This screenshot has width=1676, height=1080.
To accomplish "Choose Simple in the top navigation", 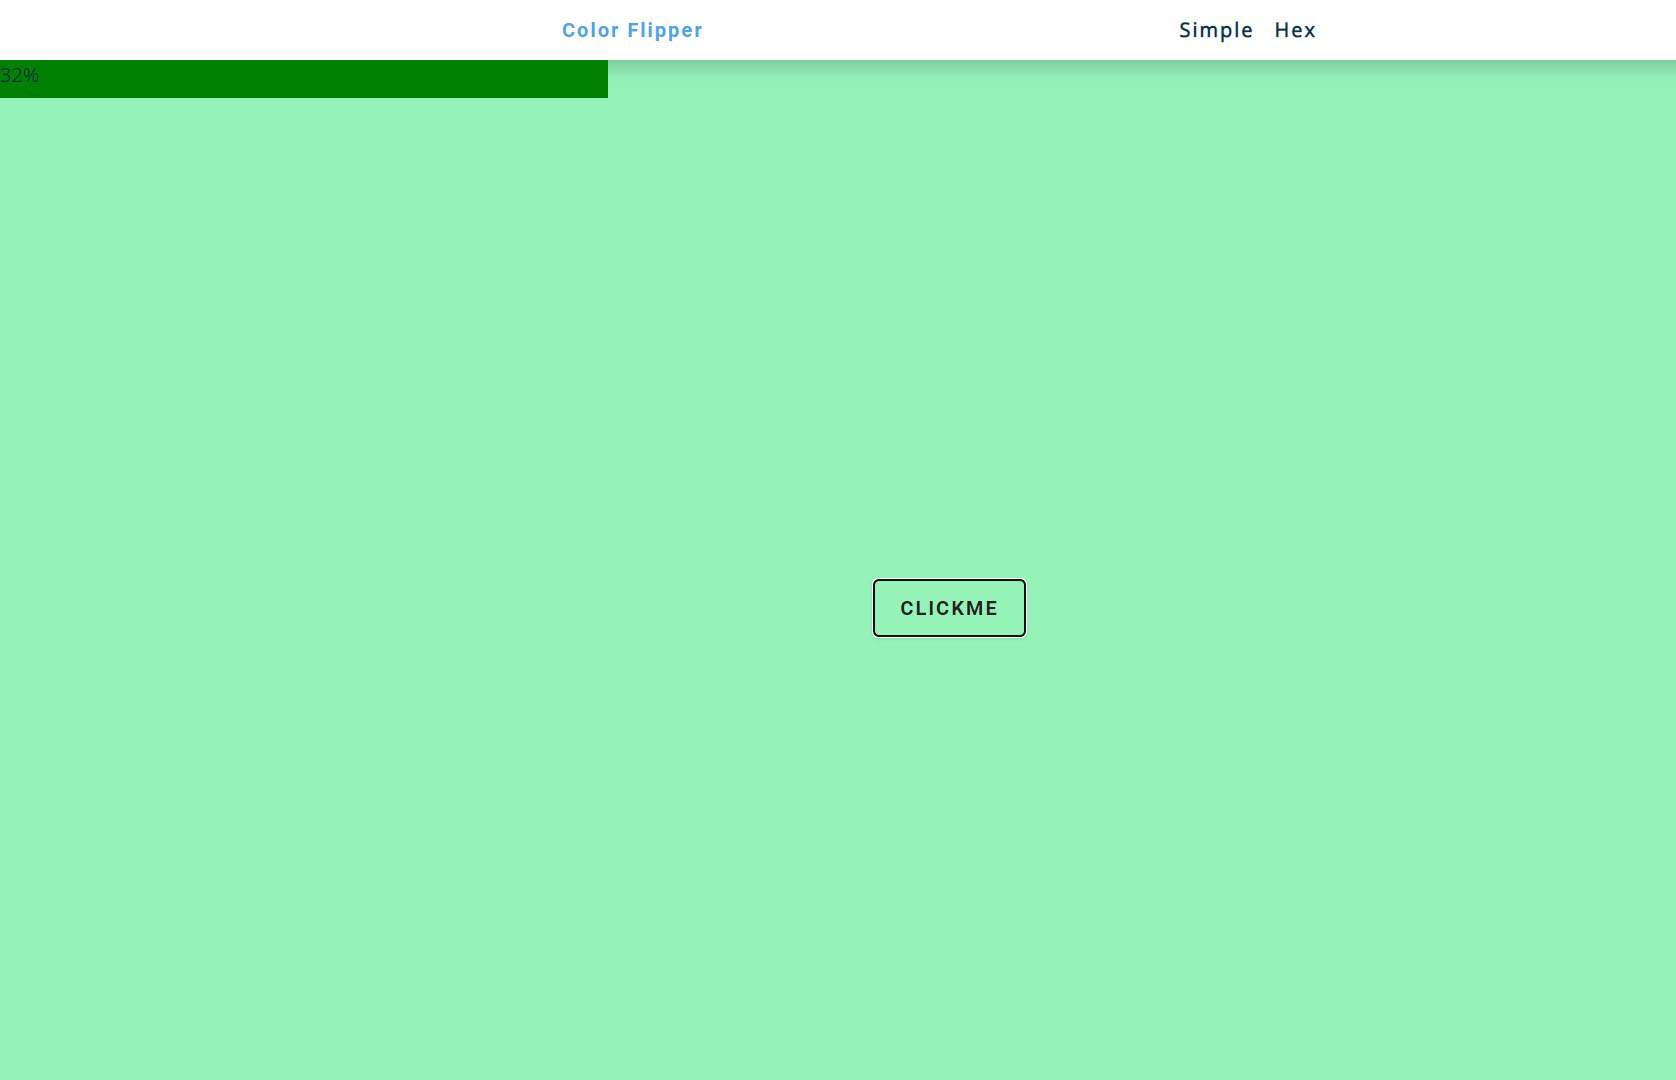I will 1215,30.
